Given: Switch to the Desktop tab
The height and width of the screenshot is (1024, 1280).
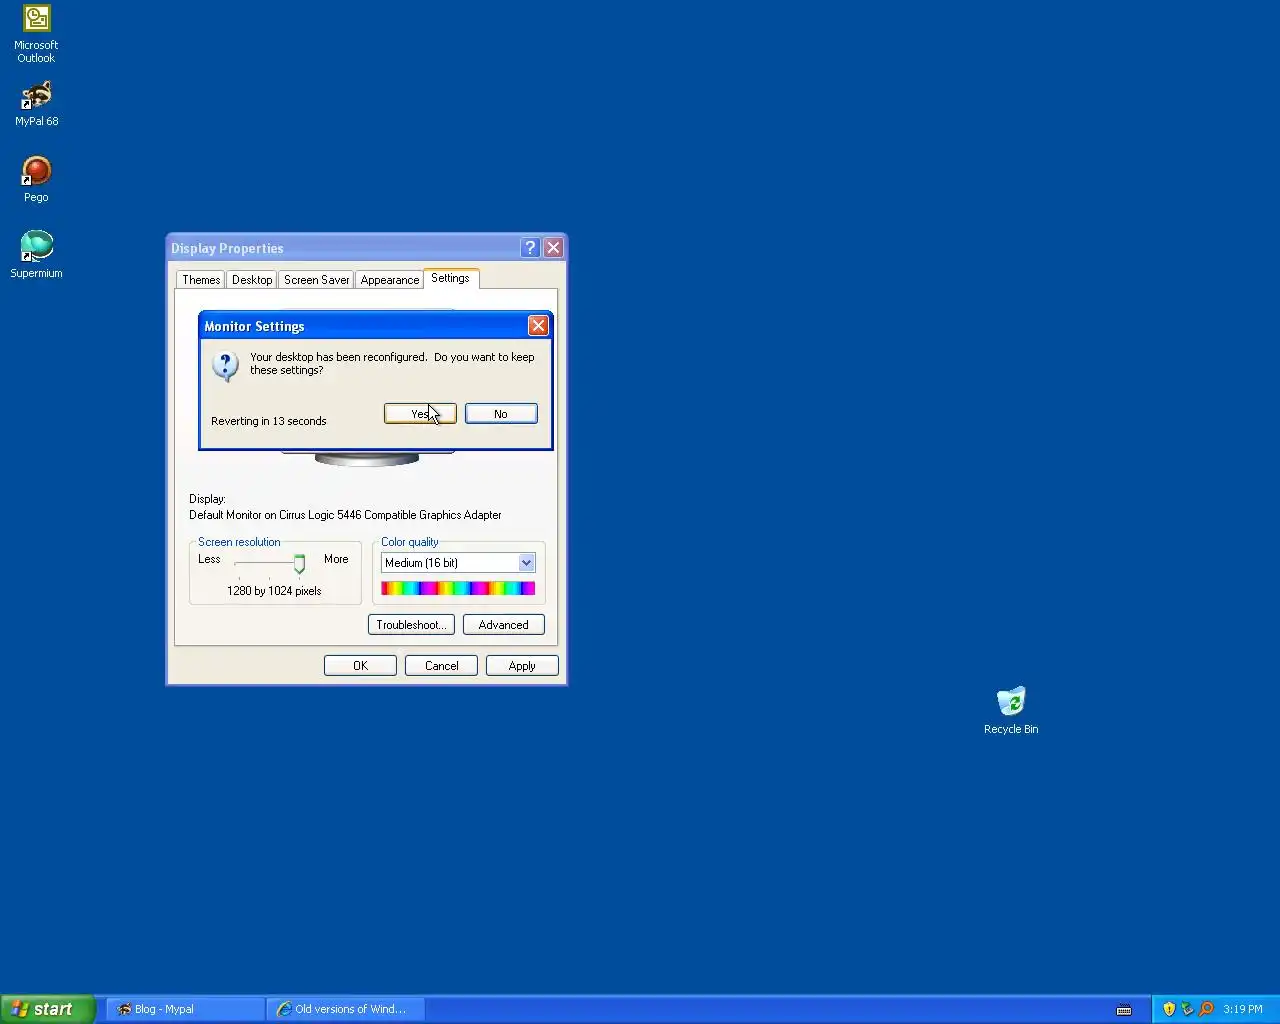Looking at the screenshot, I should [x=252, y=280].
